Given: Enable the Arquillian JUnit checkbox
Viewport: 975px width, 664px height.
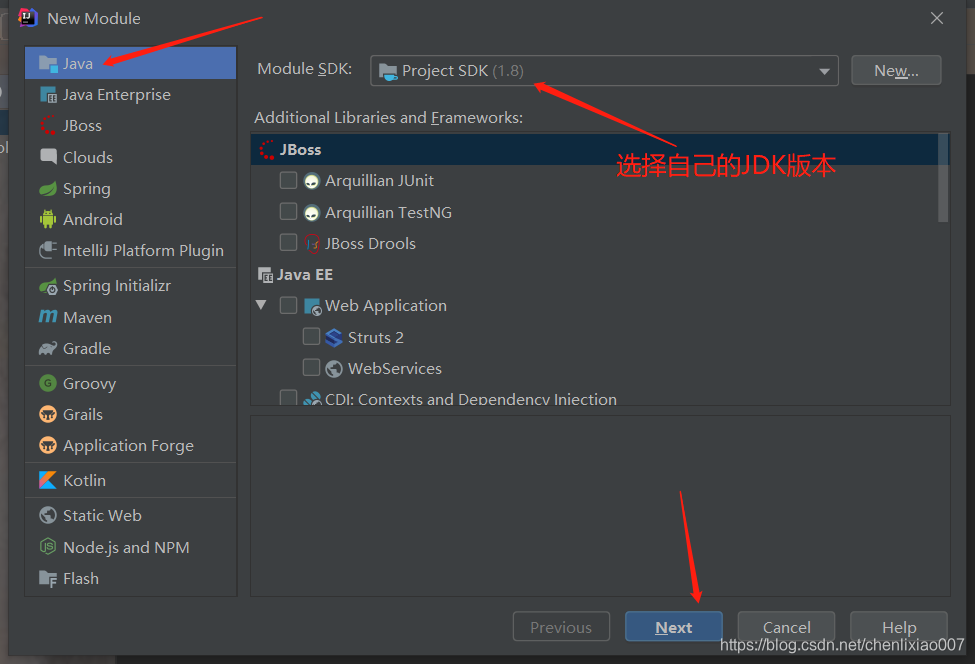Looking at the screenshot, I should (288, 180).
